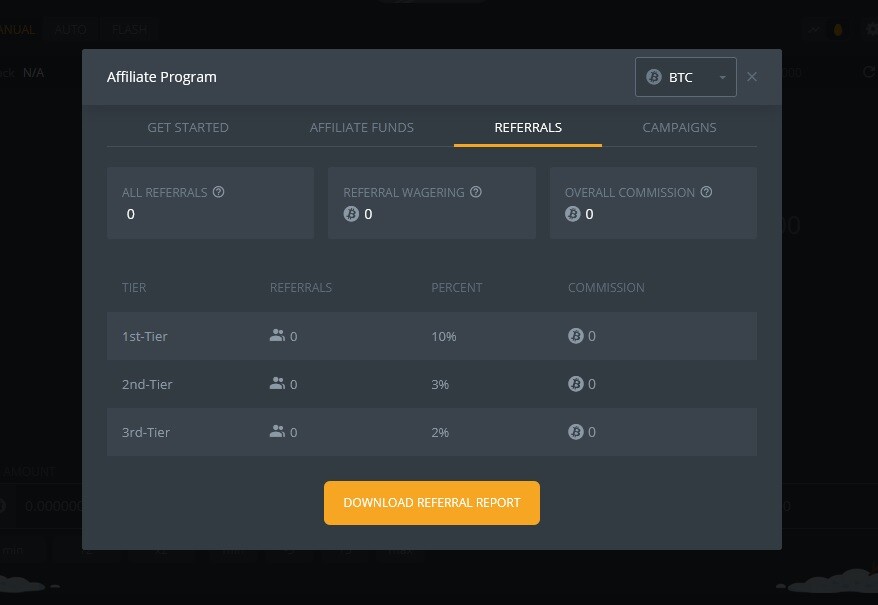Select the referrals people icon in 1st-Tier row
Screen dimensions: 878x605
tap(277, 336)
